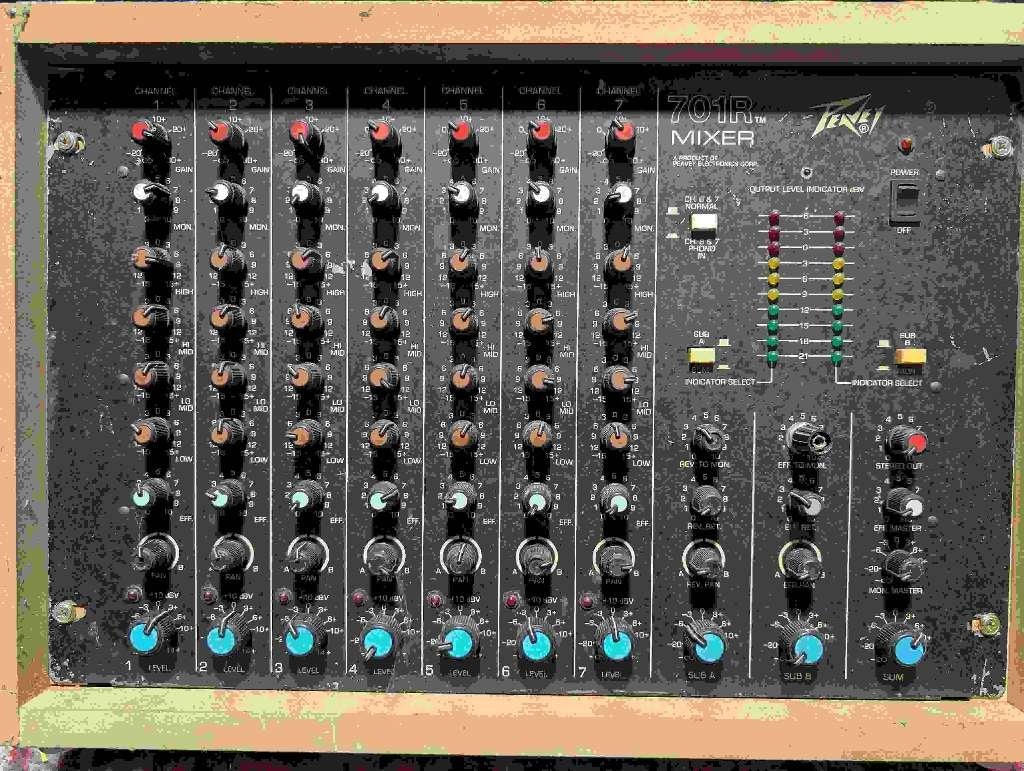Adjust the EFF TO MON knob
Viewport: 1024px width, 771px height.
tap(808, 439)
